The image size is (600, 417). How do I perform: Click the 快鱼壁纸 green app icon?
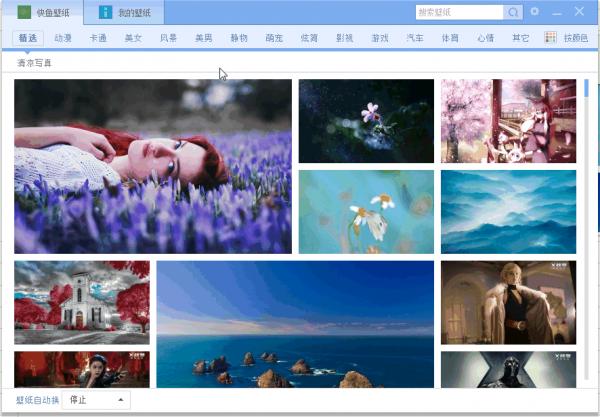[x=24, y=12]
